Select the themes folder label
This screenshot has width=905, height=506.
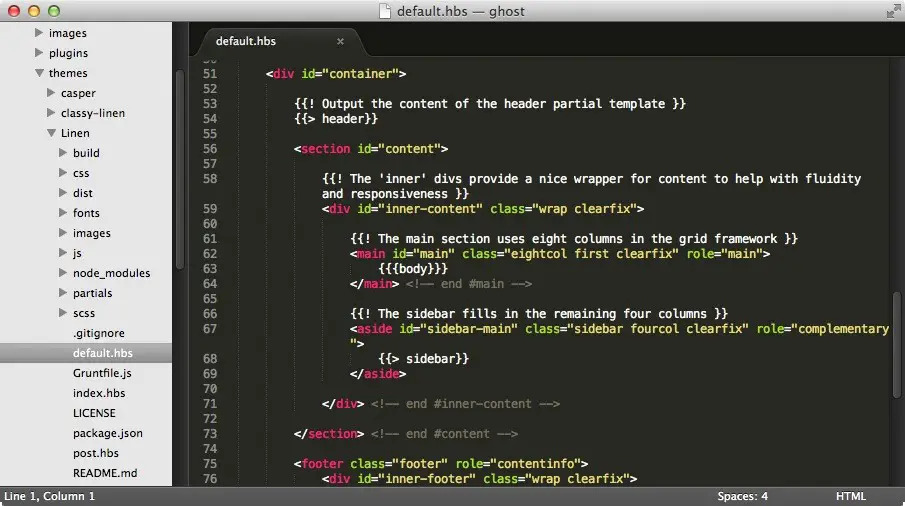coord(68,73)
